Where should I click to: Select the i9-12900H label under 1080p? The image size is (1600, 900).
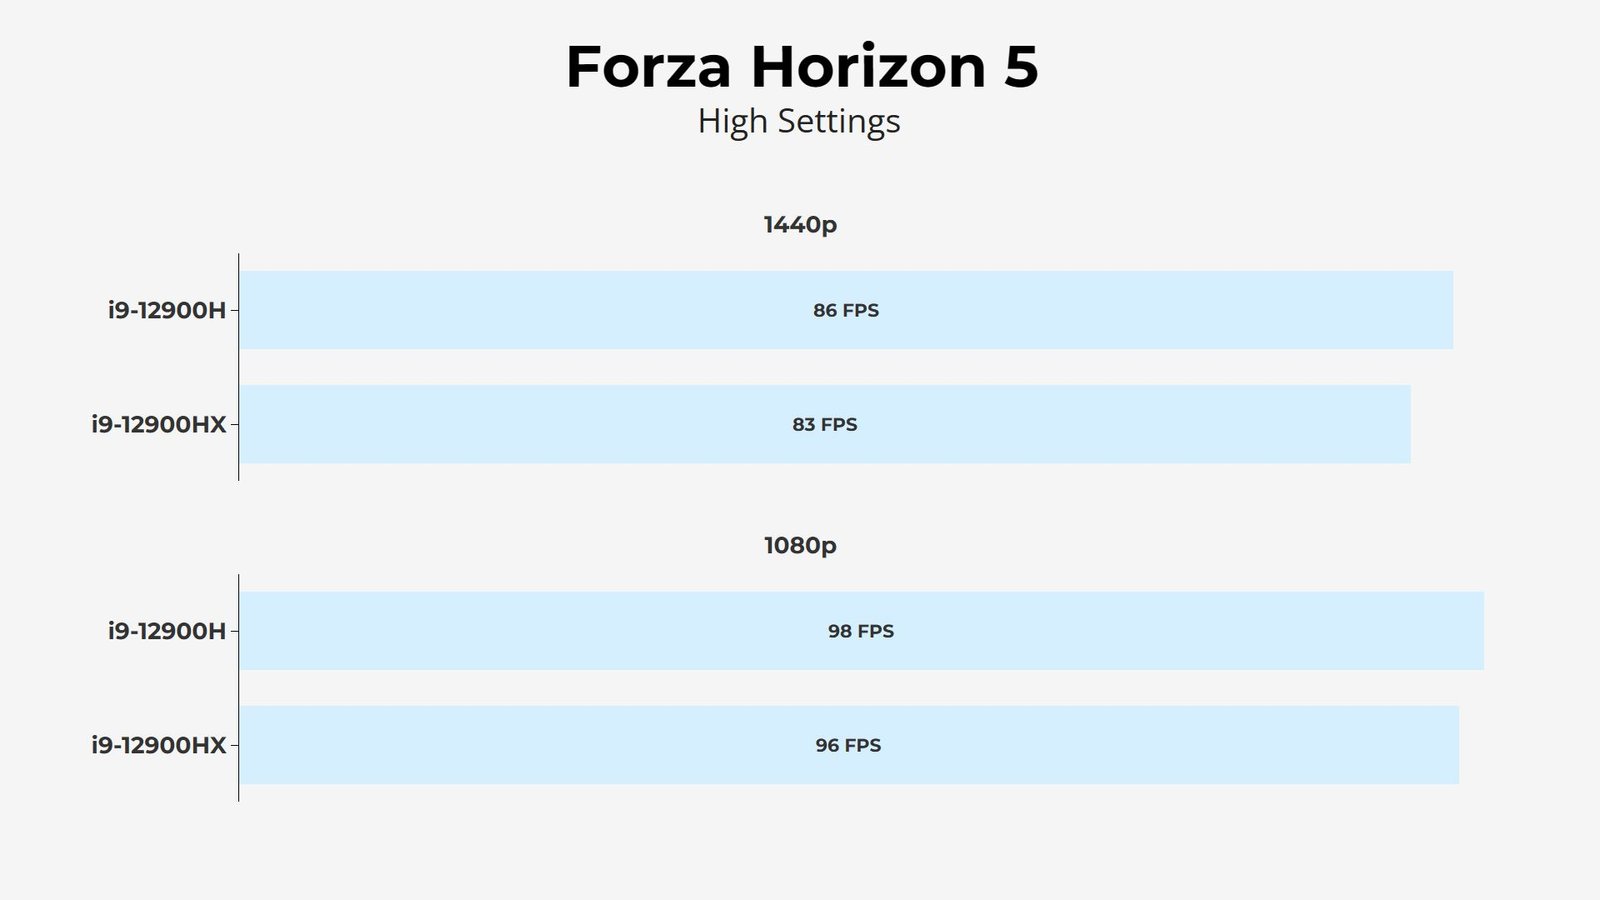pyautogui.click(x=167, y=631)
